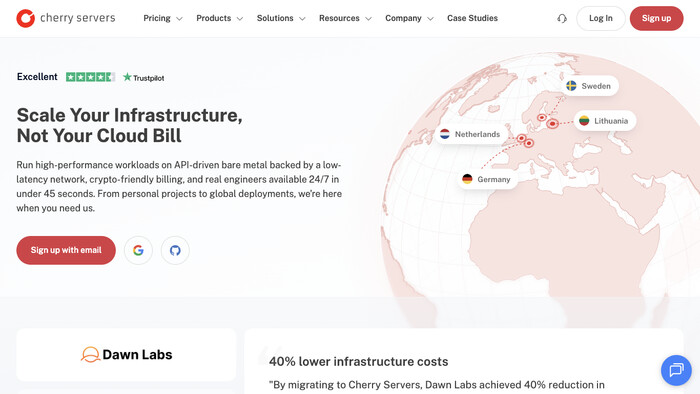Open the Solutions menu
Screen dimensions: 700x394
coord(281,18)
